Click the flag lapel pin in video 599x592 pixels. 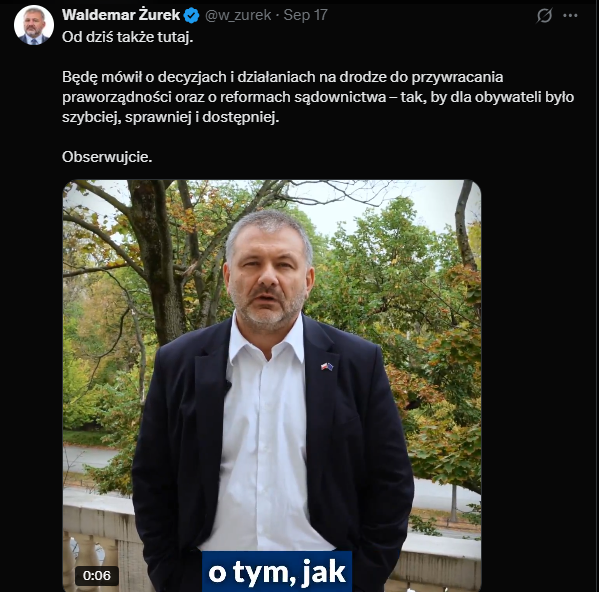[327, 367]
